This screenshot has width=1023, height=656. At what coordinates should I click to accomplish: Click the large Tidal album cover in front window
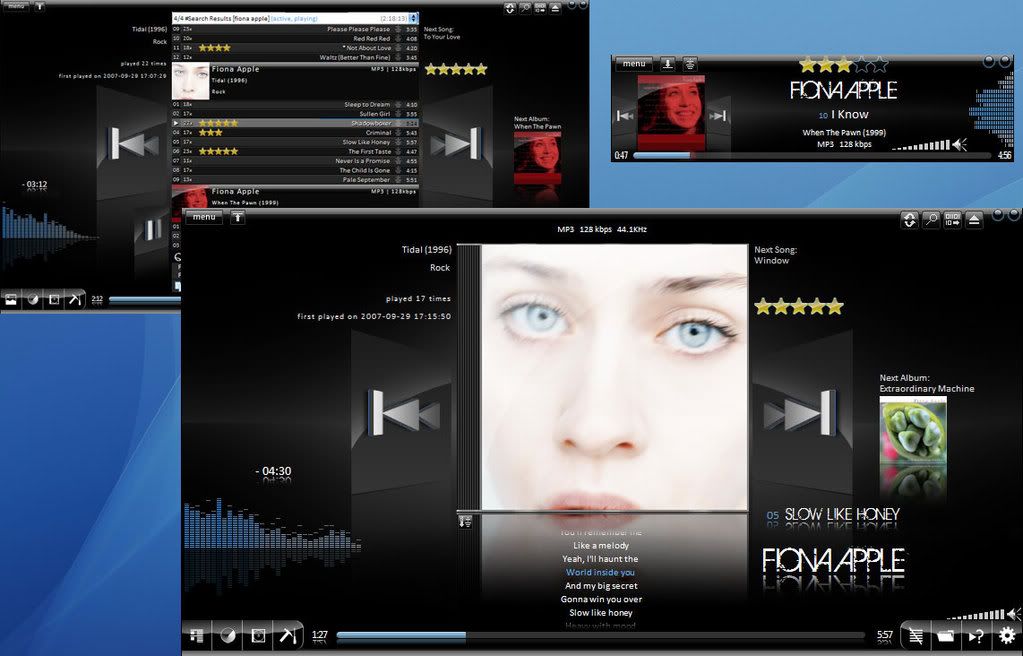coord(614,377)
